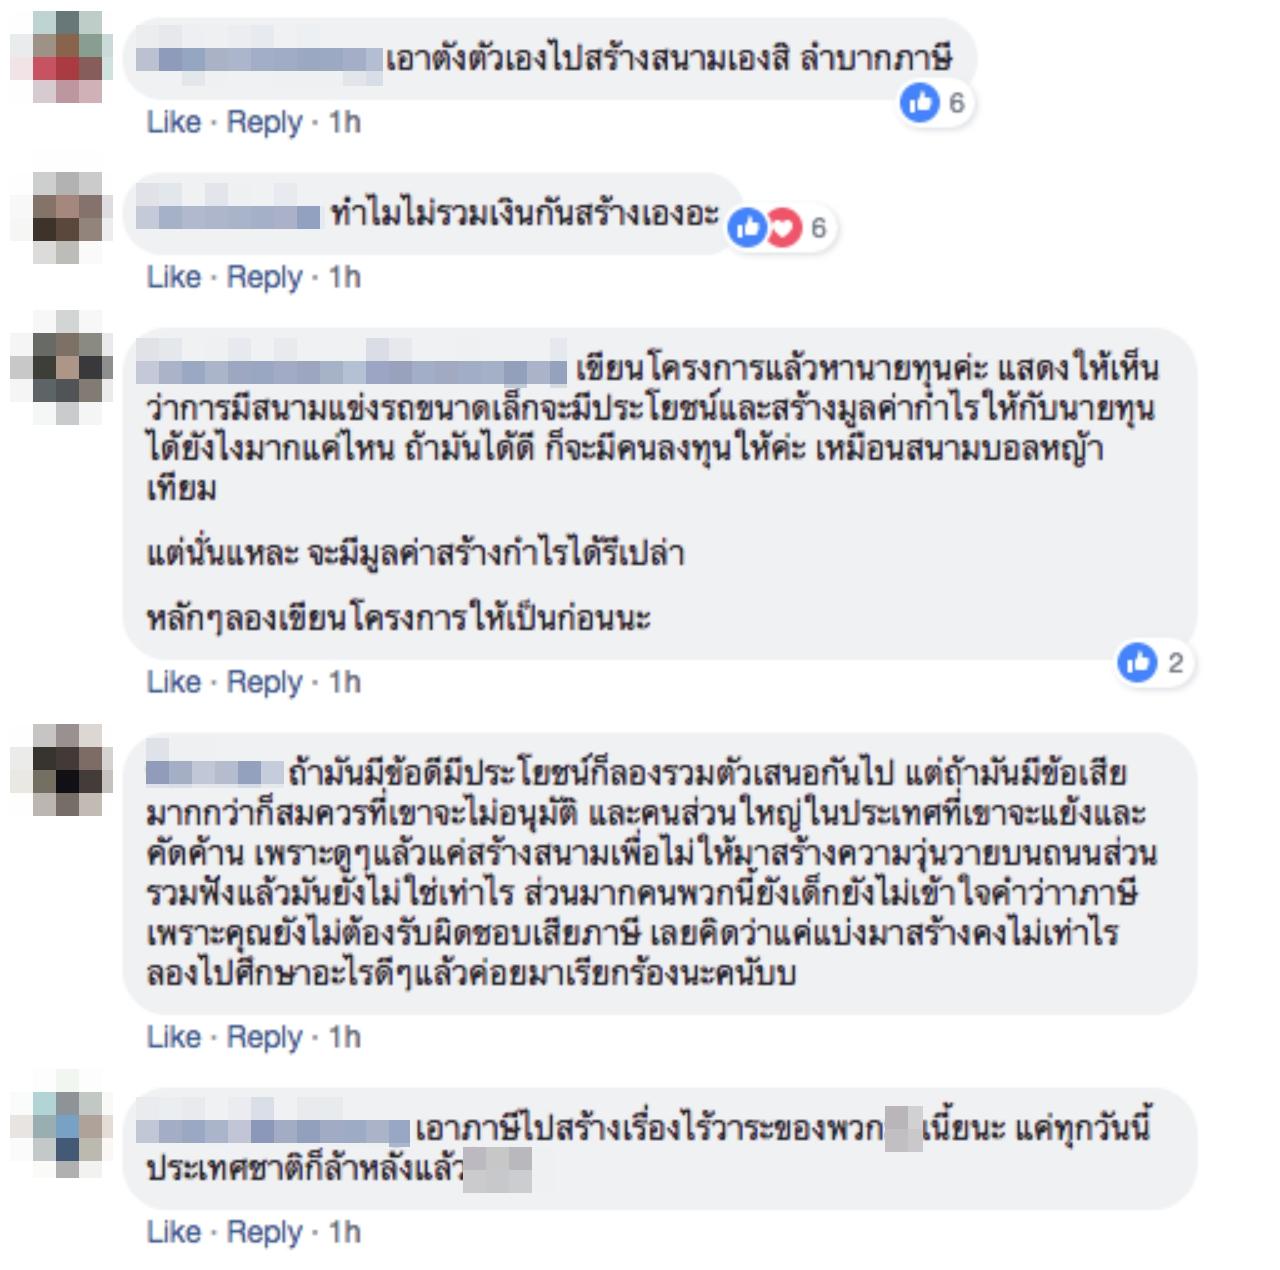The height and width of the screenshot is (1270, 1280).
Task: Click the like reaction icon on first comment
Action: click(920, 102)
